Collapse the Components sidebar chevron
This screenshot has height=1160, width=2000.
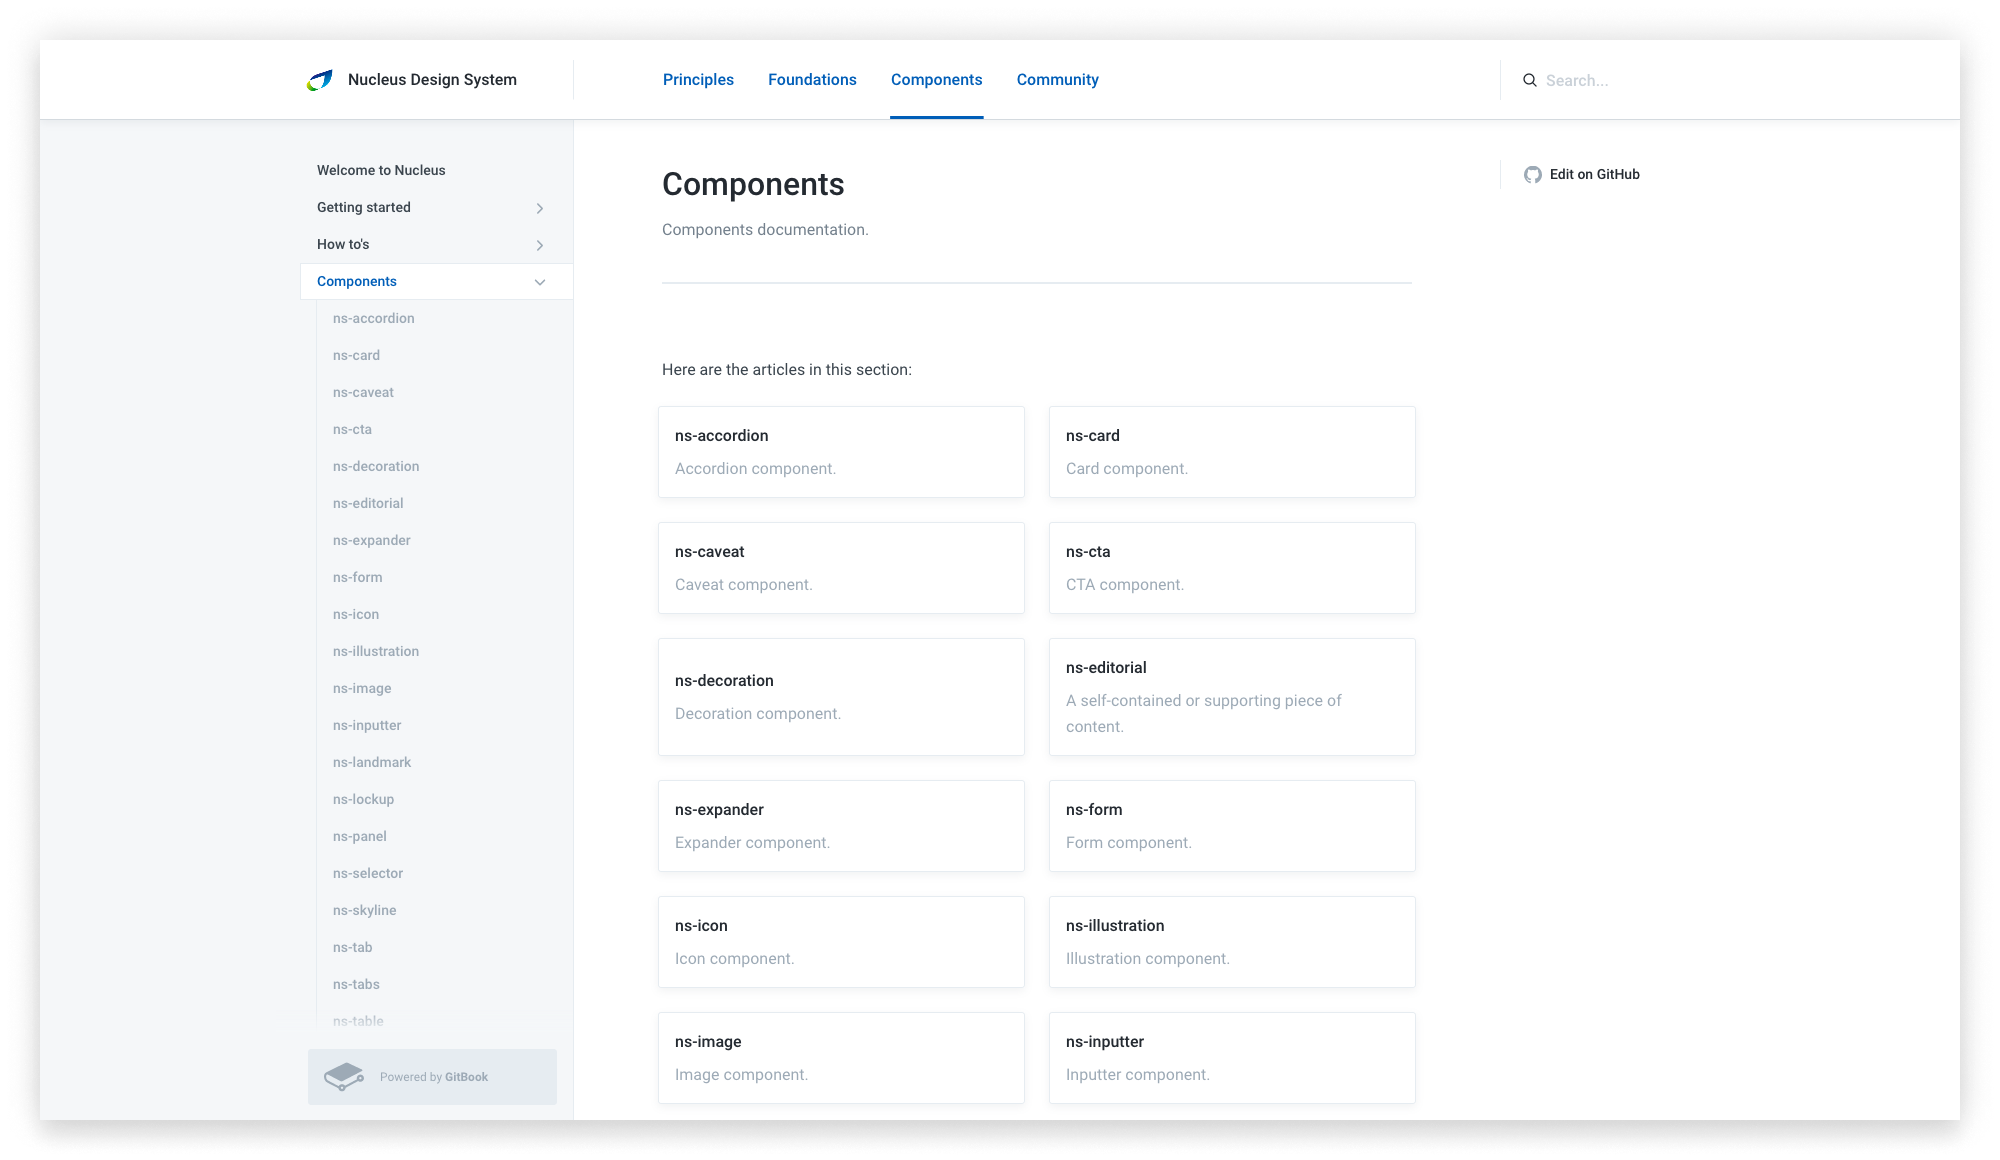pyautogui.click(x=540, y=282)
